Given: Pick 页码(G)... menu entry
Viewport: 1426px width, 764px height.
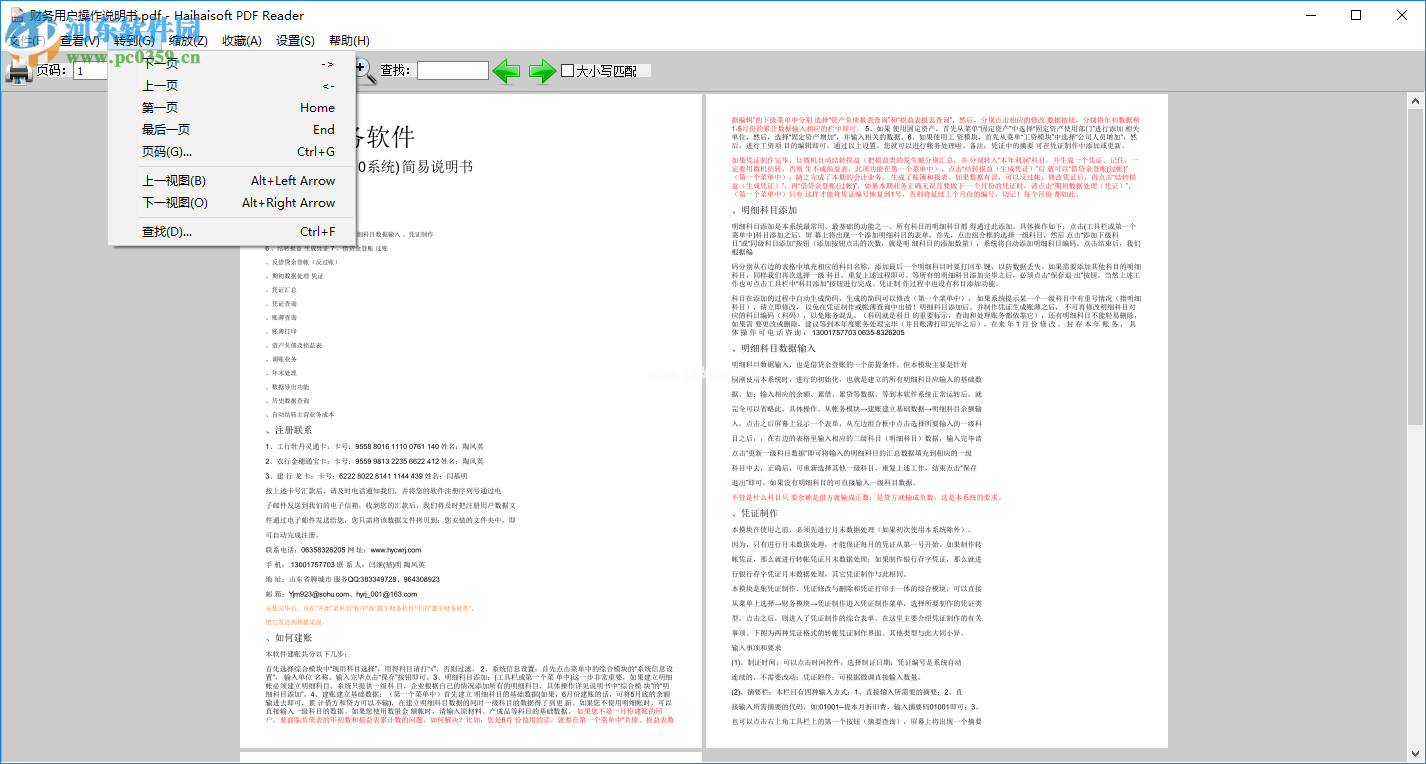Looking at the screenshot, I should point(232,152).
